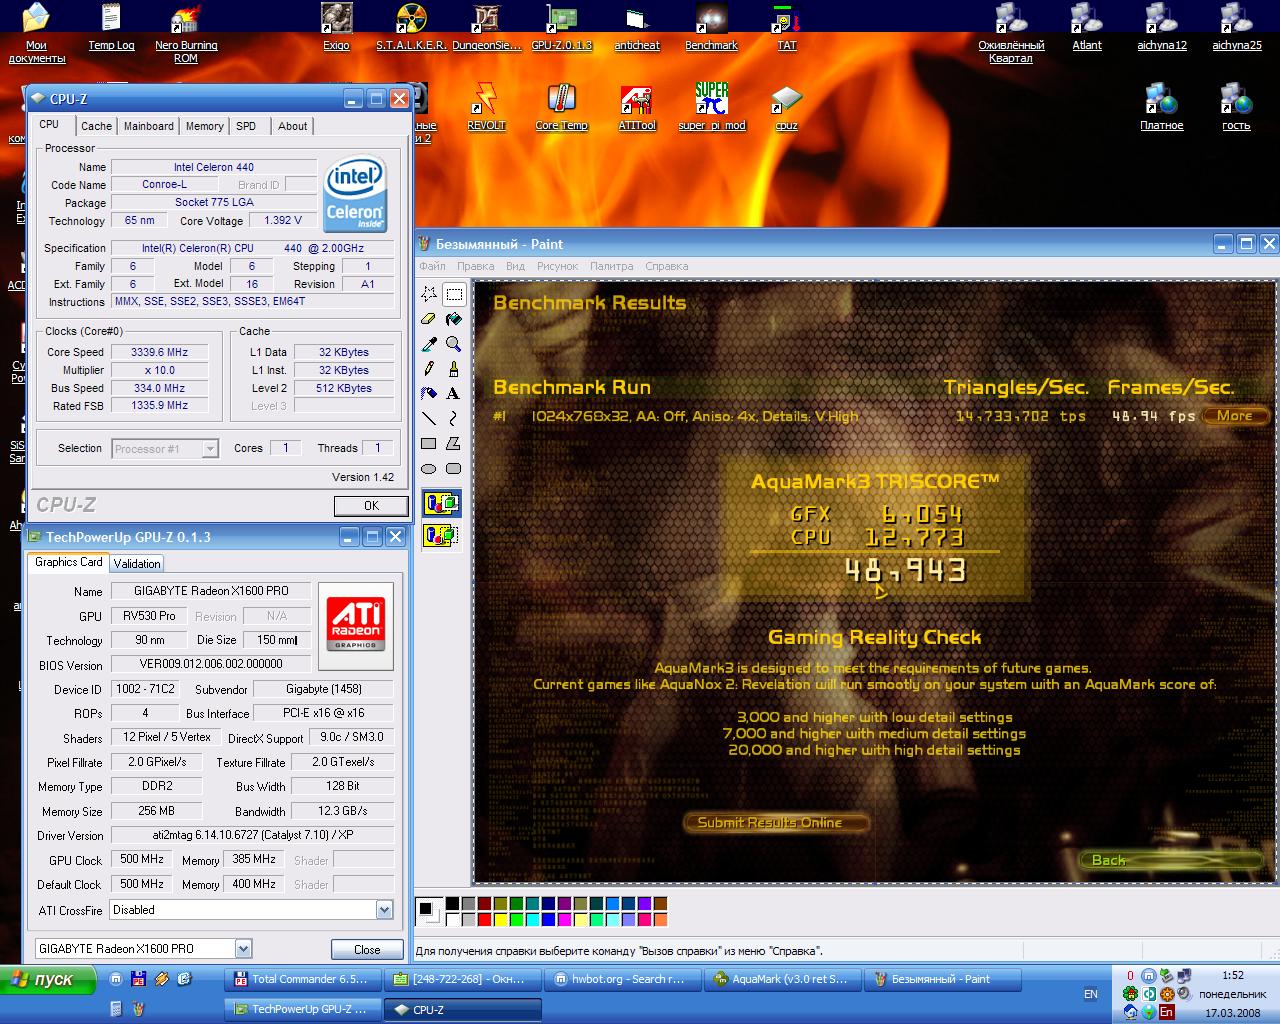Enable transparent selection mode in Paint options
1280x1024 pixels.
click(x=442, y=536)
